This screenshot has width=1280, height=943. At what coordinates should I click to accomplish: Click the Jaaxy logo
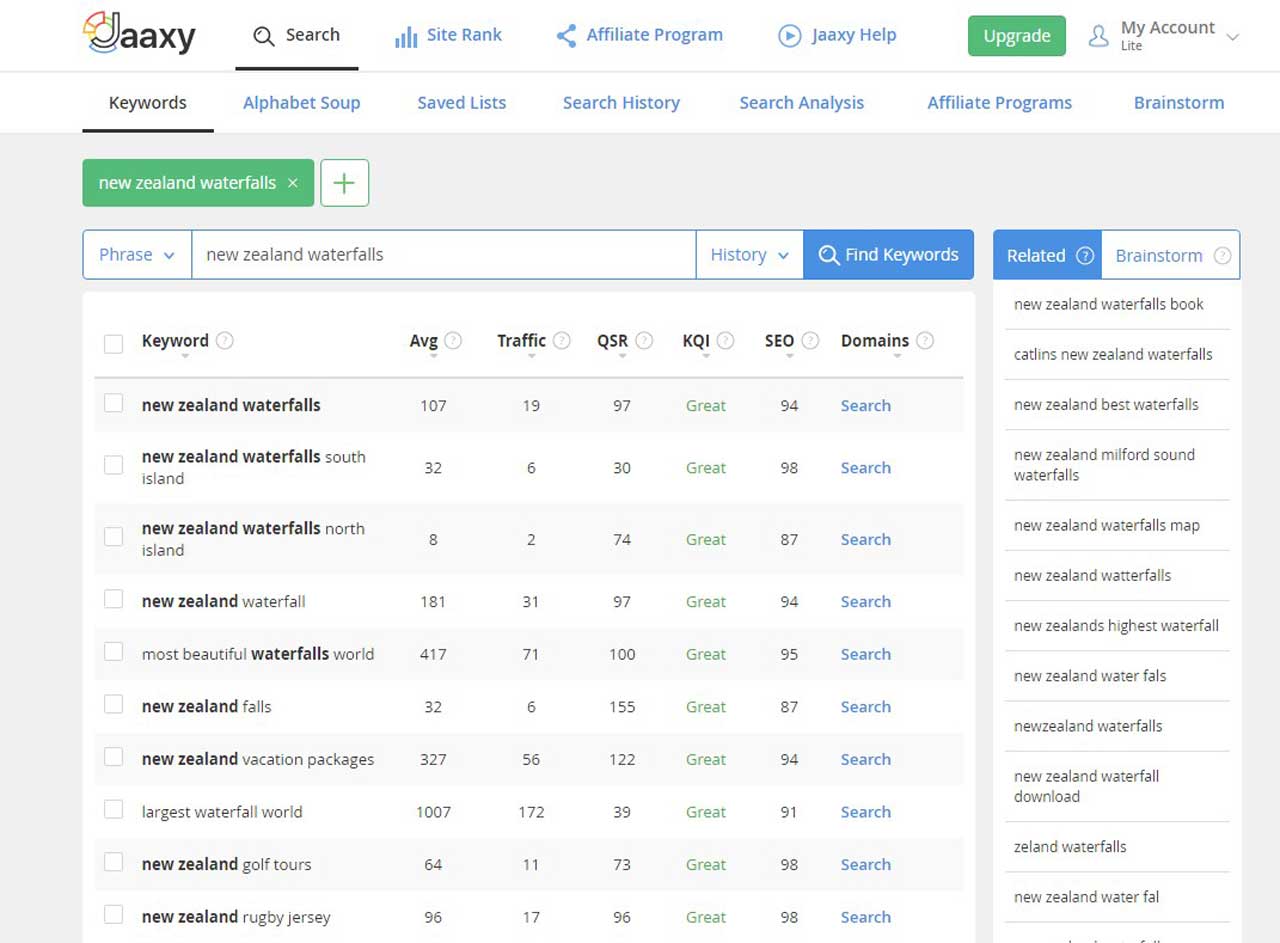[139, 35]
